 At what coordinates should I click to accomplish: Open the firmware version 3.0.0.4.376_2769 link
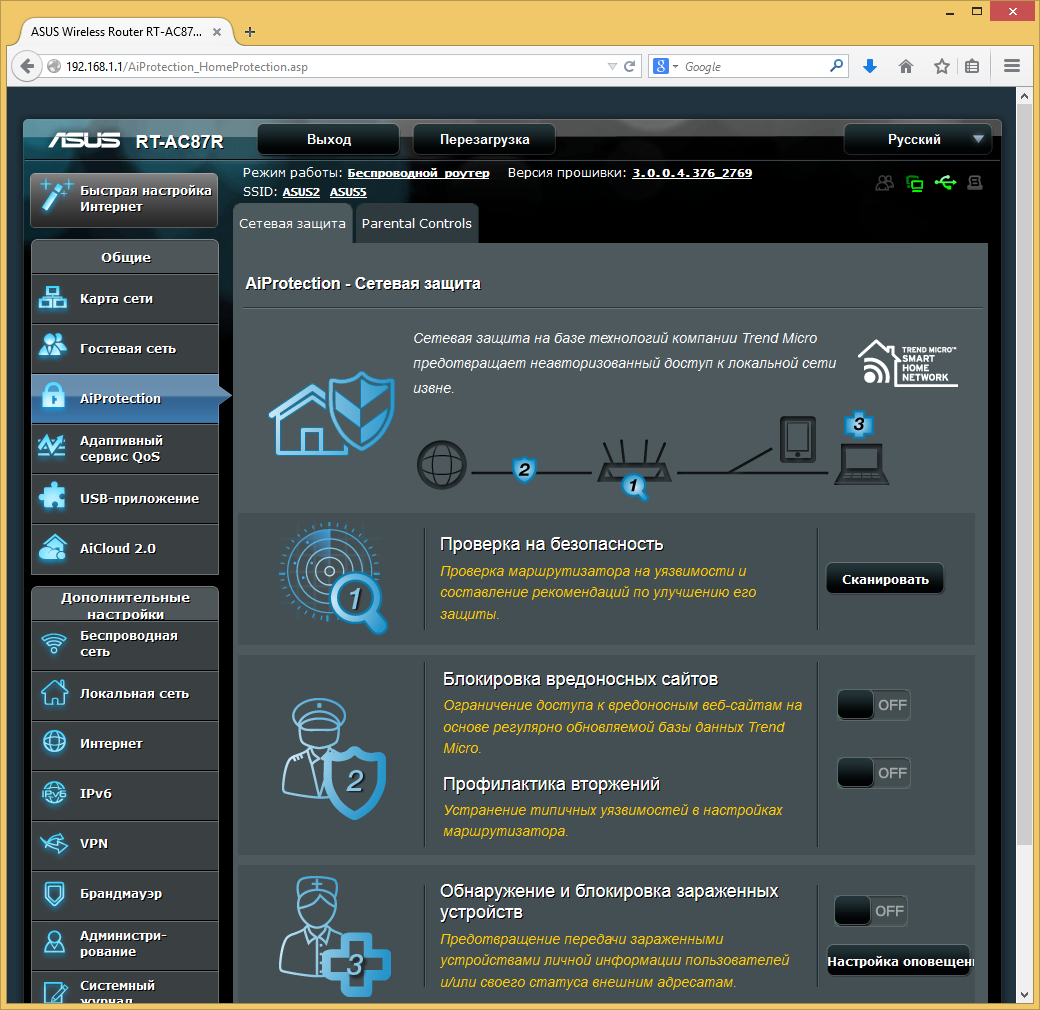pos(692,173)
